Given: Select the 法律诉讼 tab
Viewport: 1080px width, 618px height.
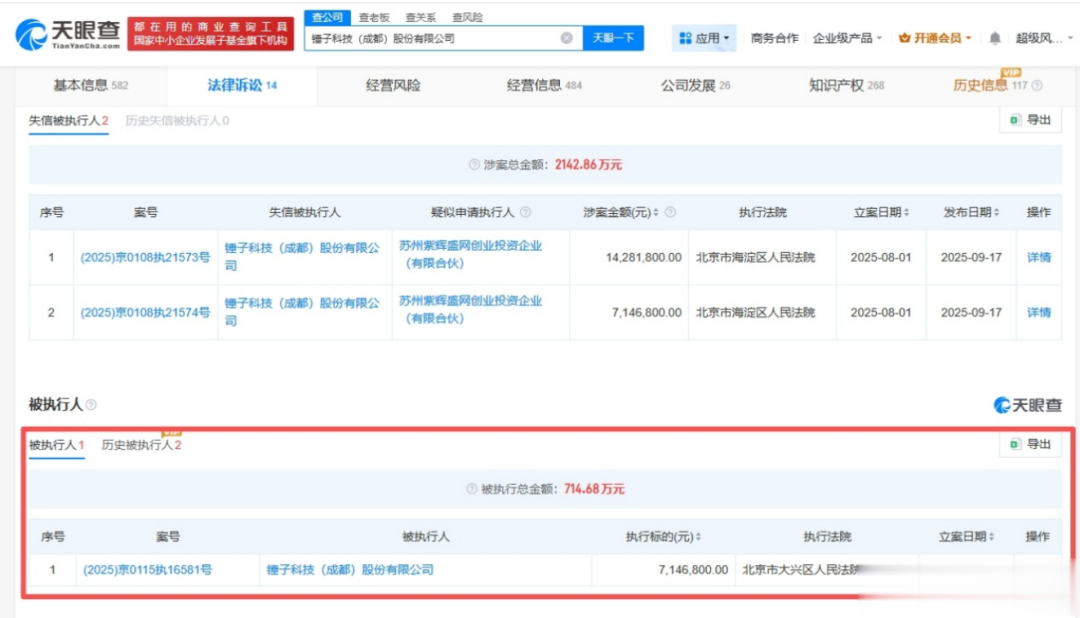Looking at the screenshot, I should [242, 85].
